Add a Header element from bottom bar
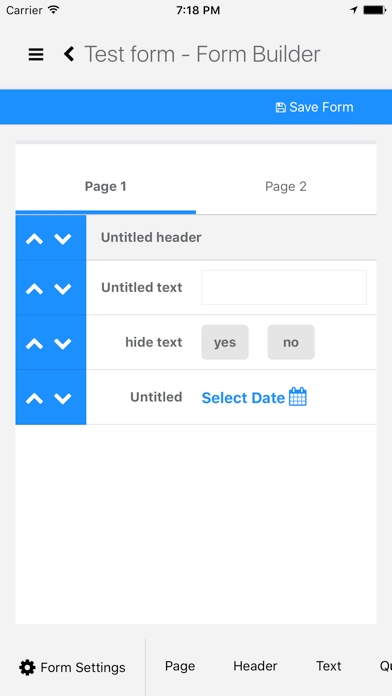This screenshot has height=696, width=392. click(x=255, y=666)
